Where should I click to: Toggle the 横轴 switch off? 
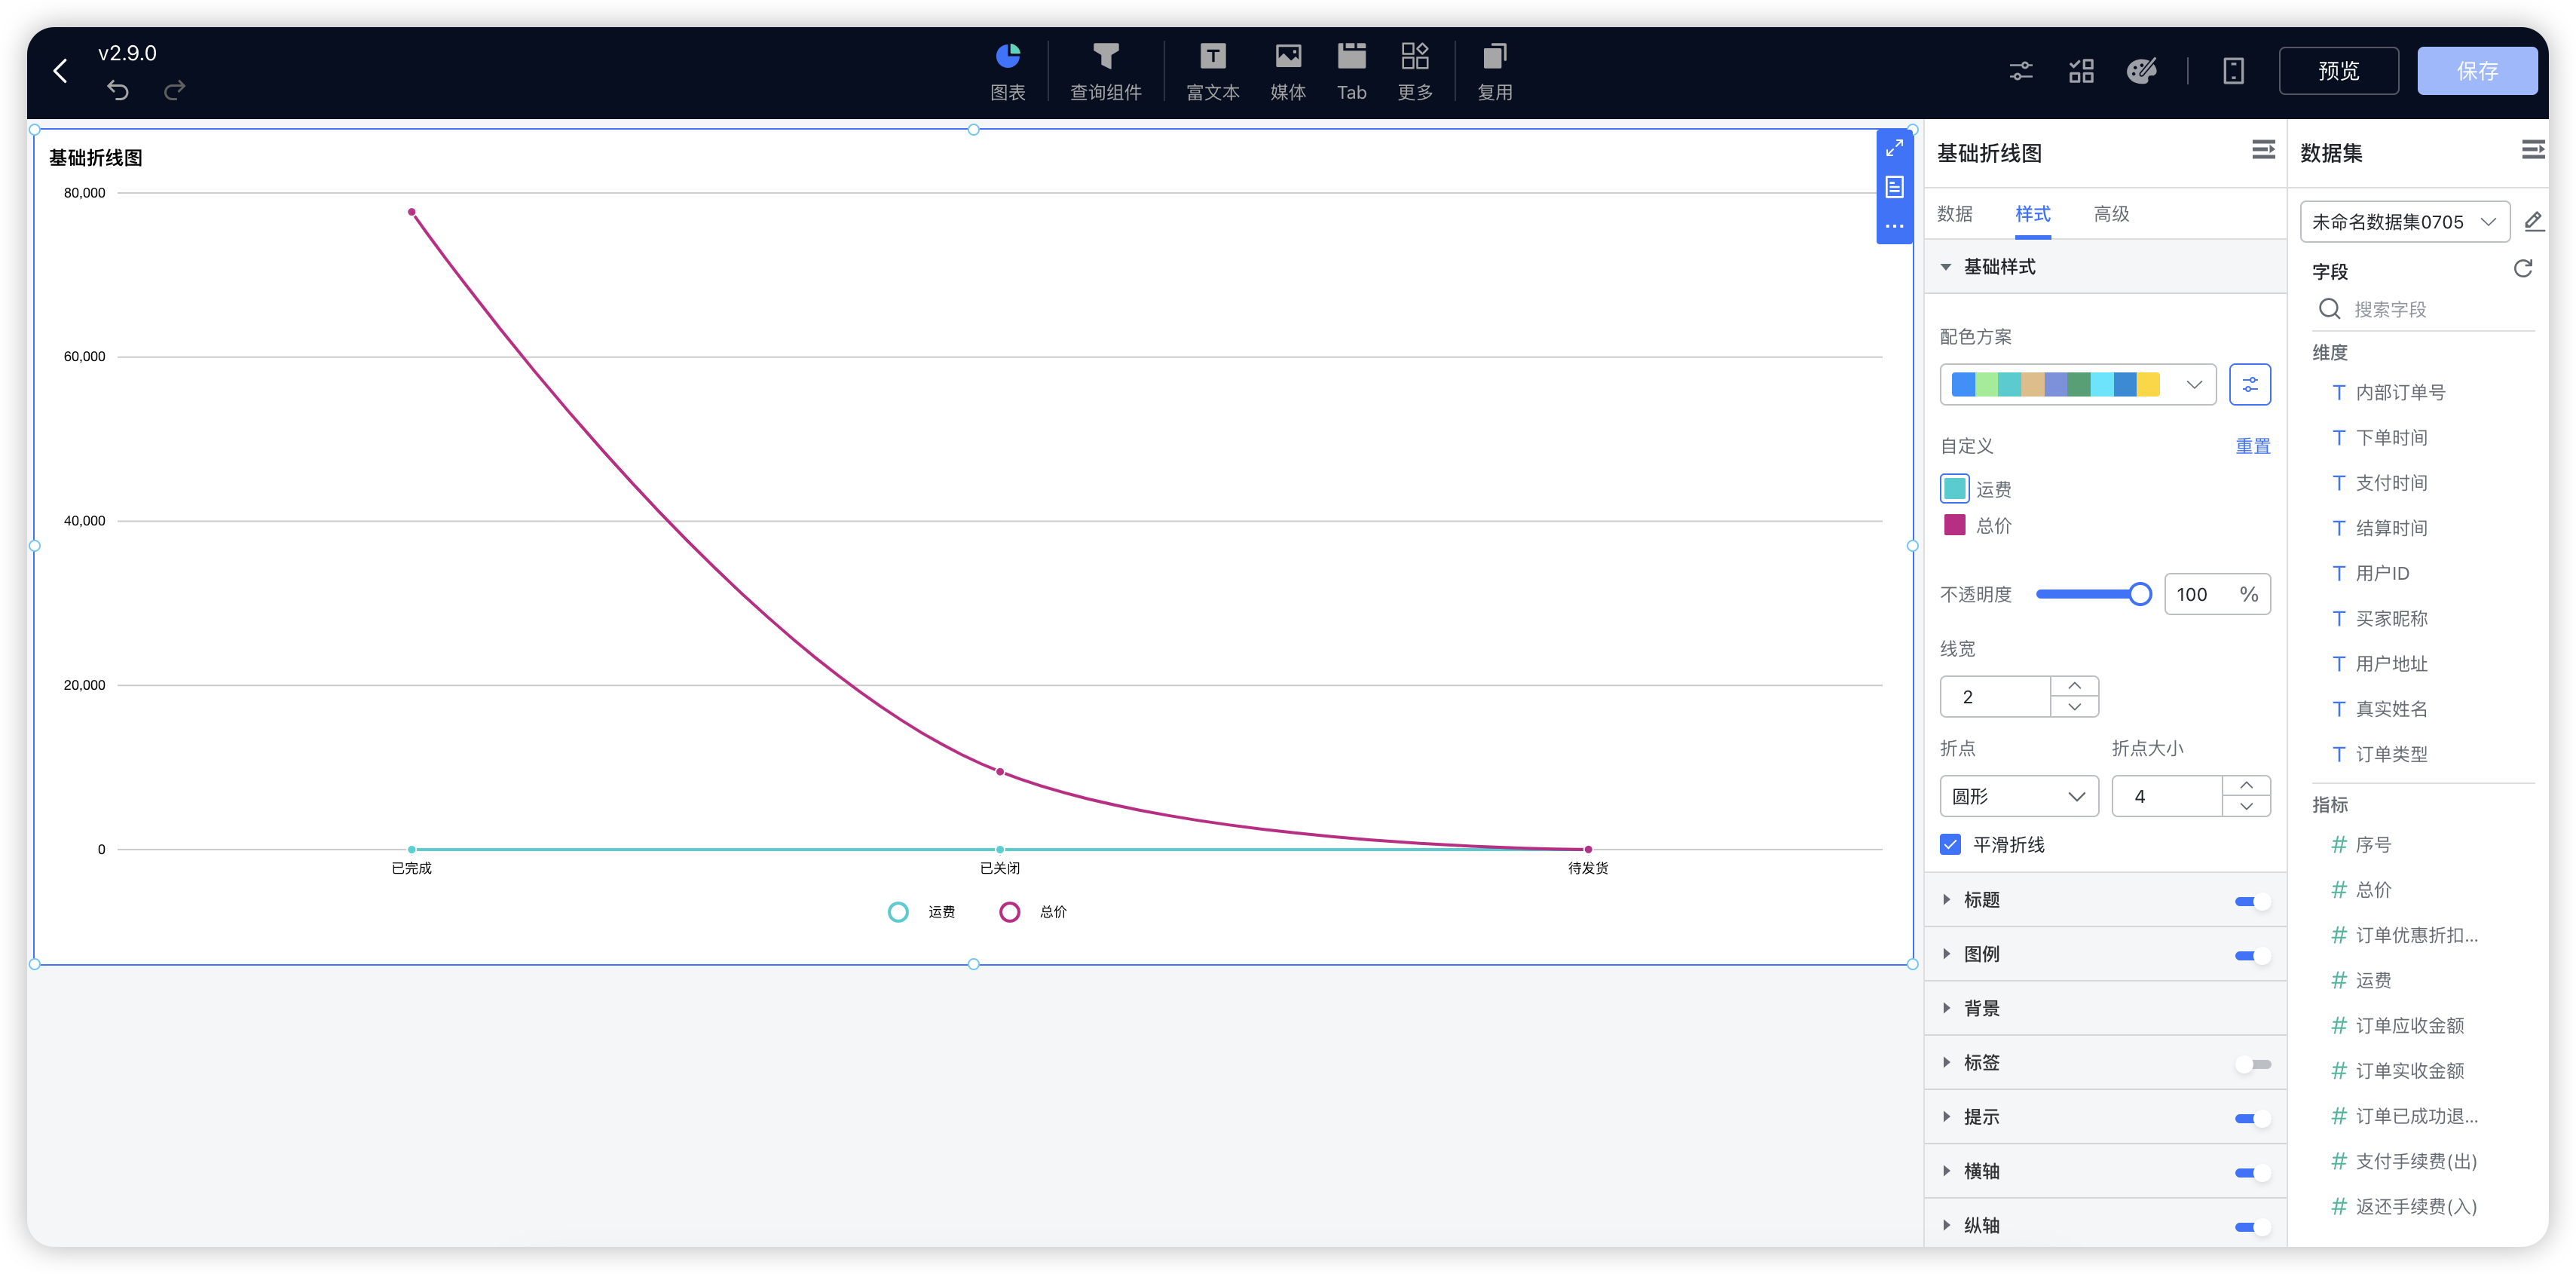pyautogui.click(x=2252, y=1172)
